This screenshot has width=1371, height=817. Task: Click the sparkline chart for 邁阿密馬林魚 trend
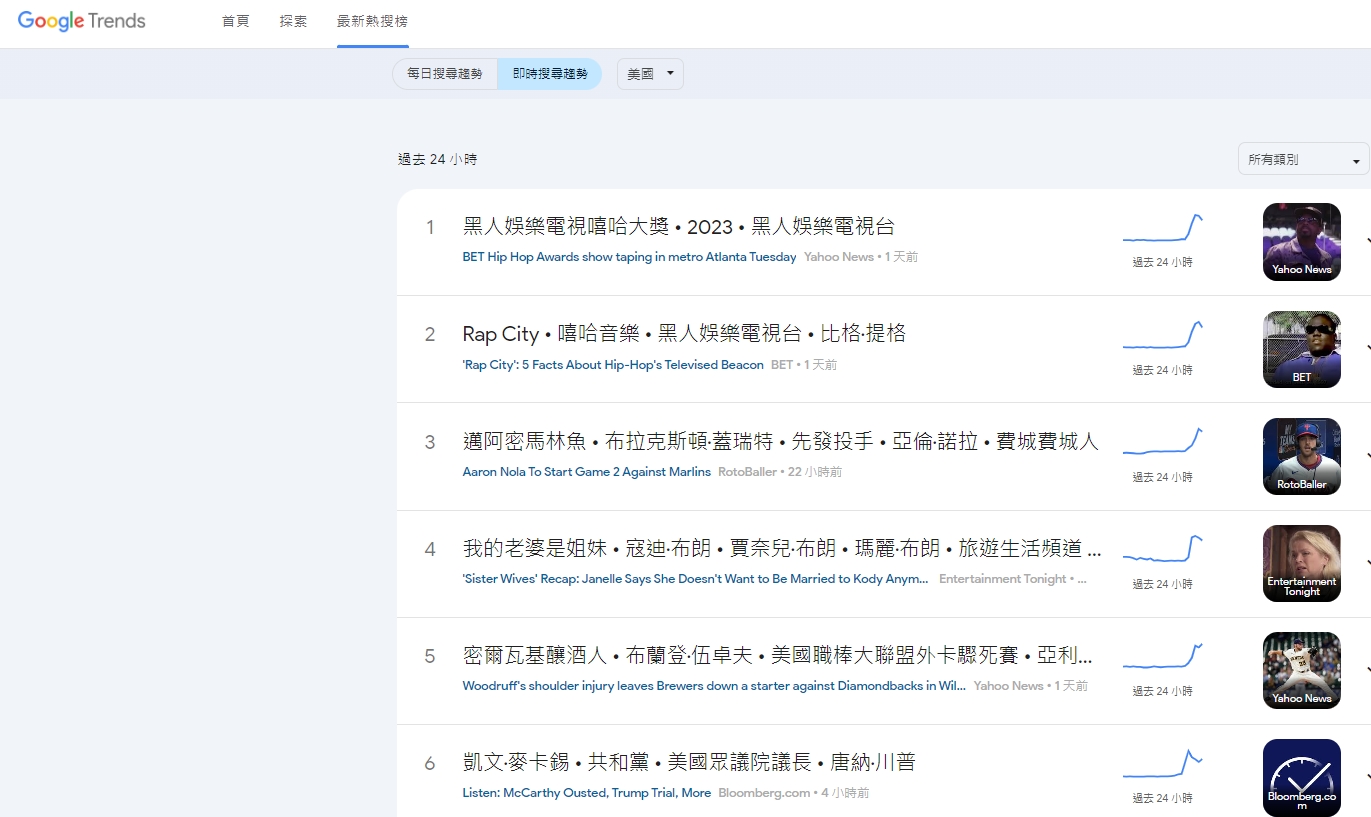[1162, 443]
